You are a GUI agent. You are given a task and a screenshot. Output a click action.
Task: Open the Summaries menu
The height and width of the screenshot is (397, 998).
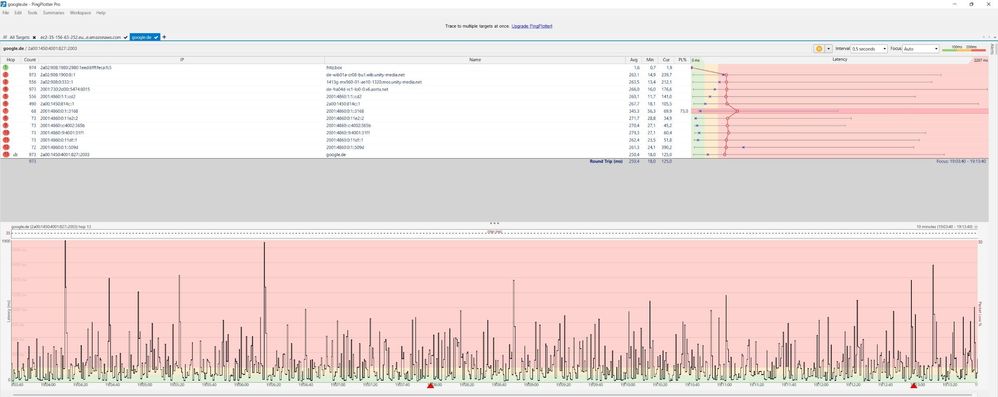click(x=53, y=13)
